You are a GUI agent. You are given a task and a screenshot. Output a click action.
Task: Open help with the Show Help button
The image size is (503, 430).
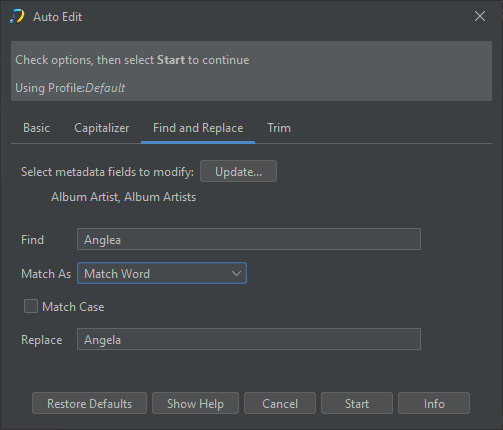tap(195, 403)
